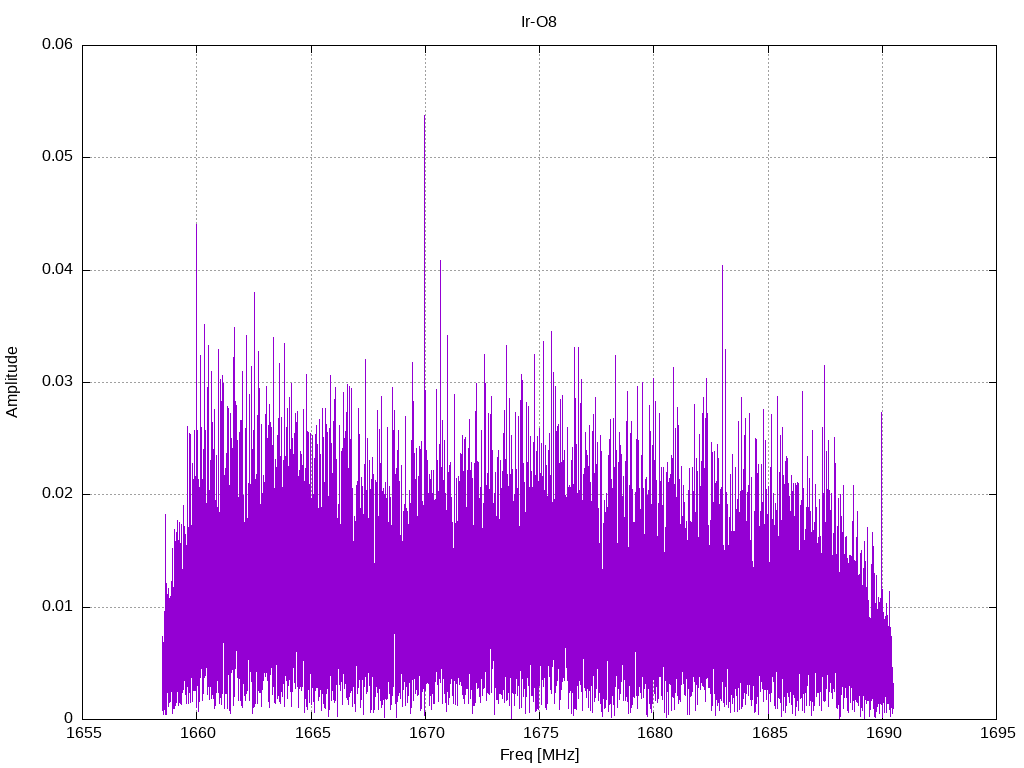Click the 0.01 y-axis tick value
The height and width of the screenshot is (768, 1024).
coord(57,607)
